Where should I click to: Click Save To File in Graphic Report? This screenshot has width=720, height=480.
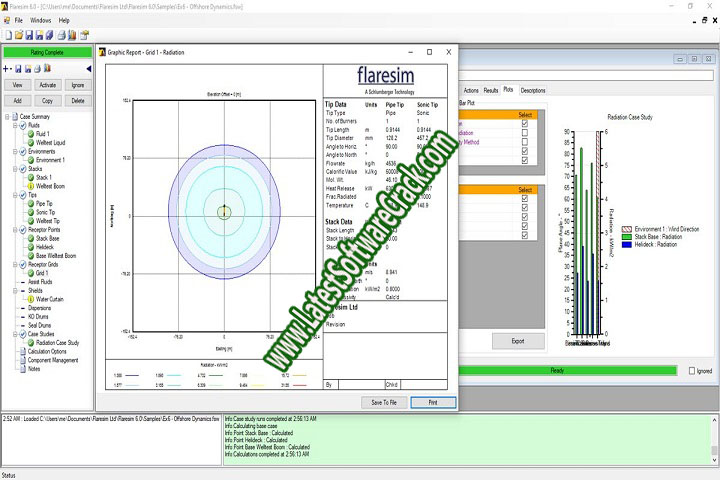tap(384, 402)
